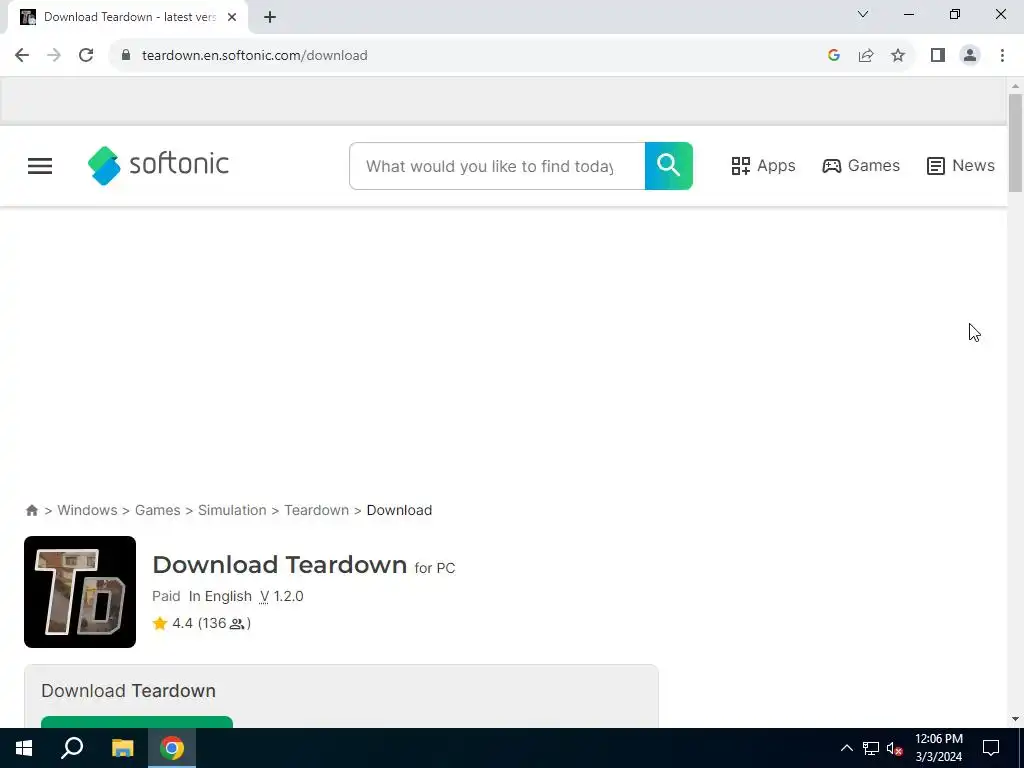Open the News section
Viewport: 1024px width, 768px height.
[x=961, y=166]
